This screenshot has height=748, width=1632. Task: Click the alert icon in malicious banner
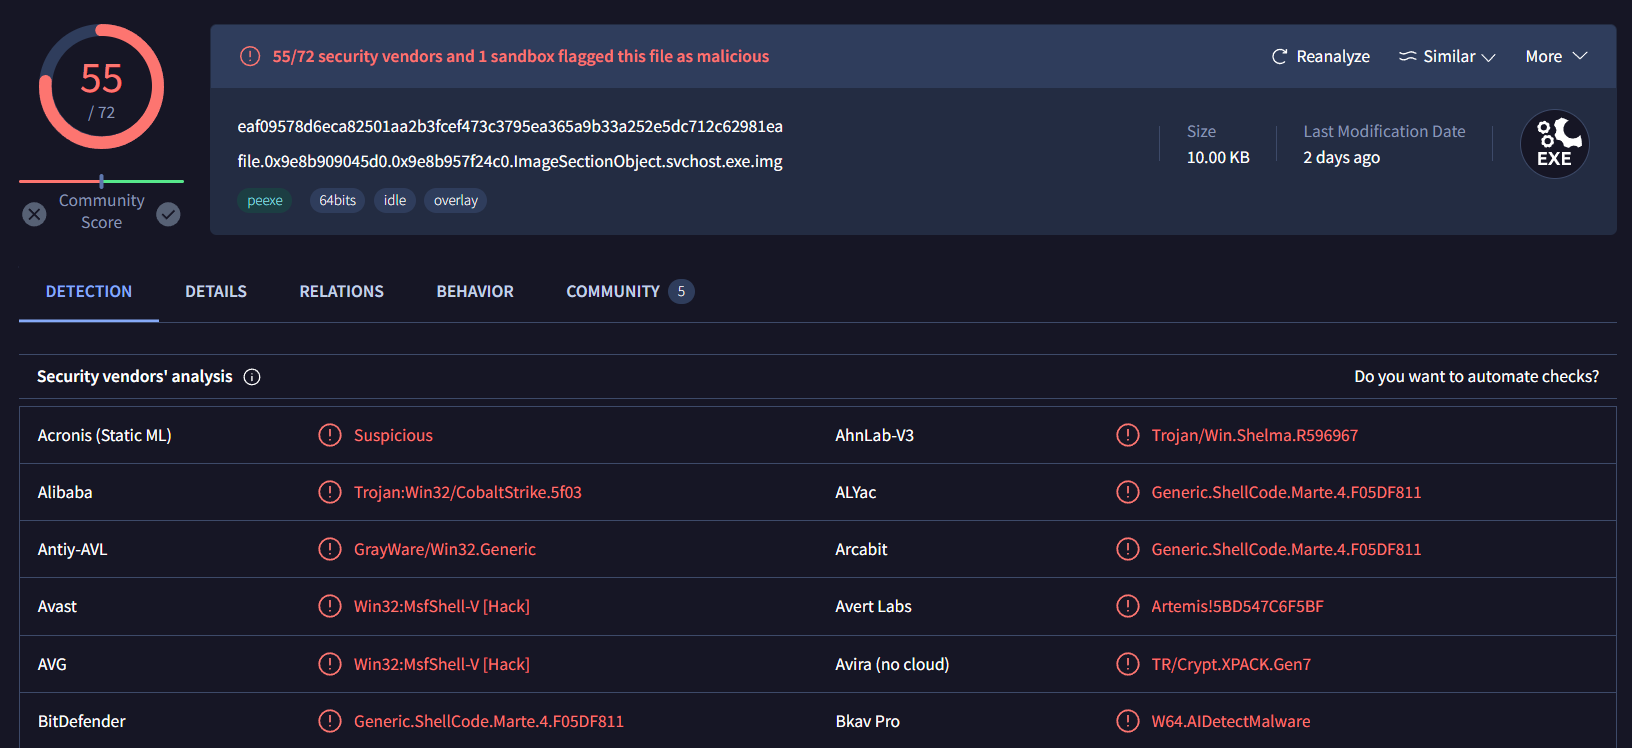(250, 57)
